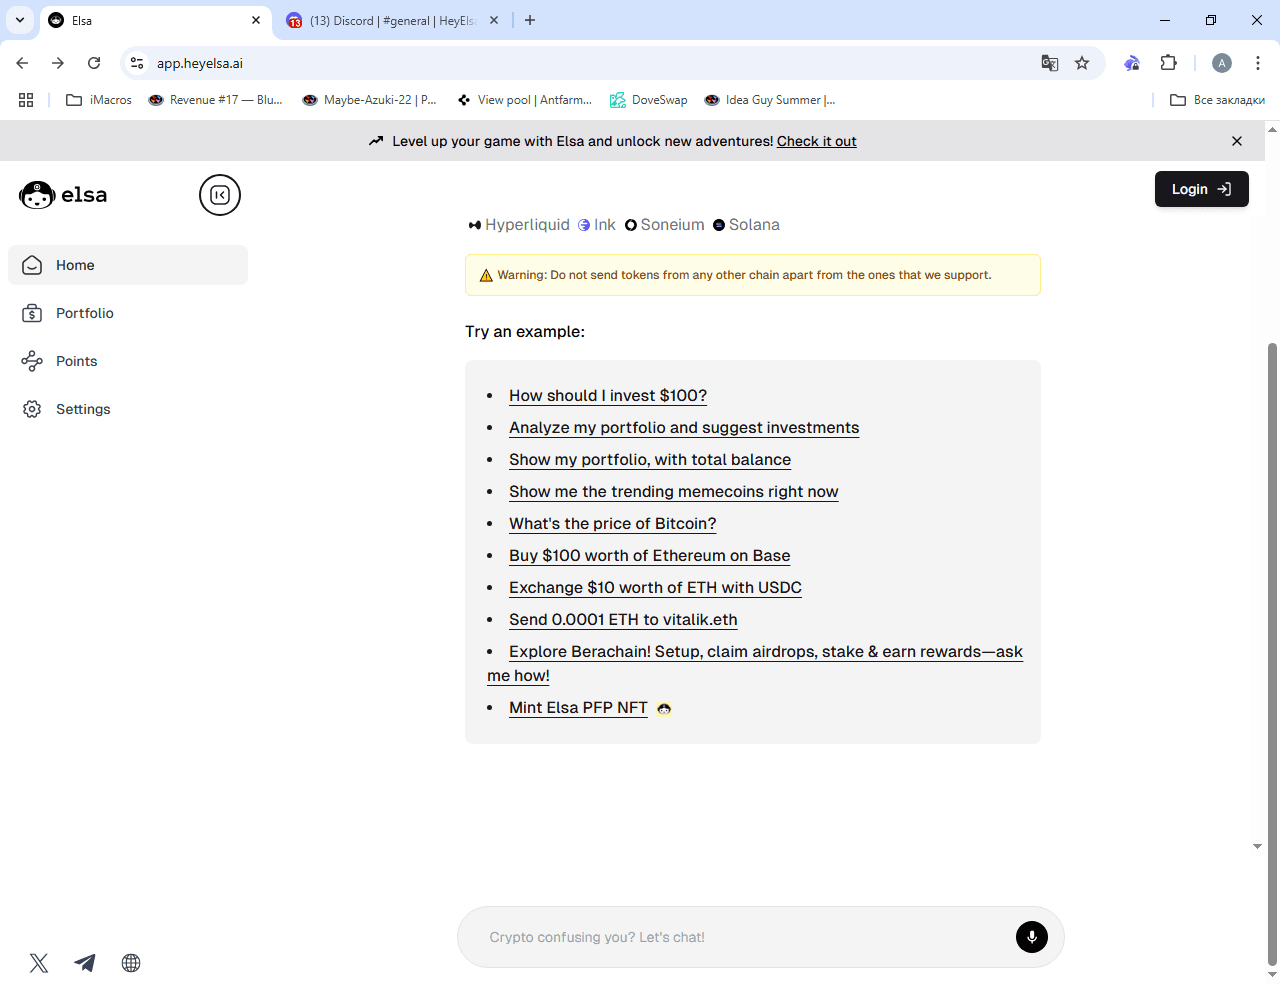
Task: Open Points in the sidebar
Action: (x=128, y=361)
